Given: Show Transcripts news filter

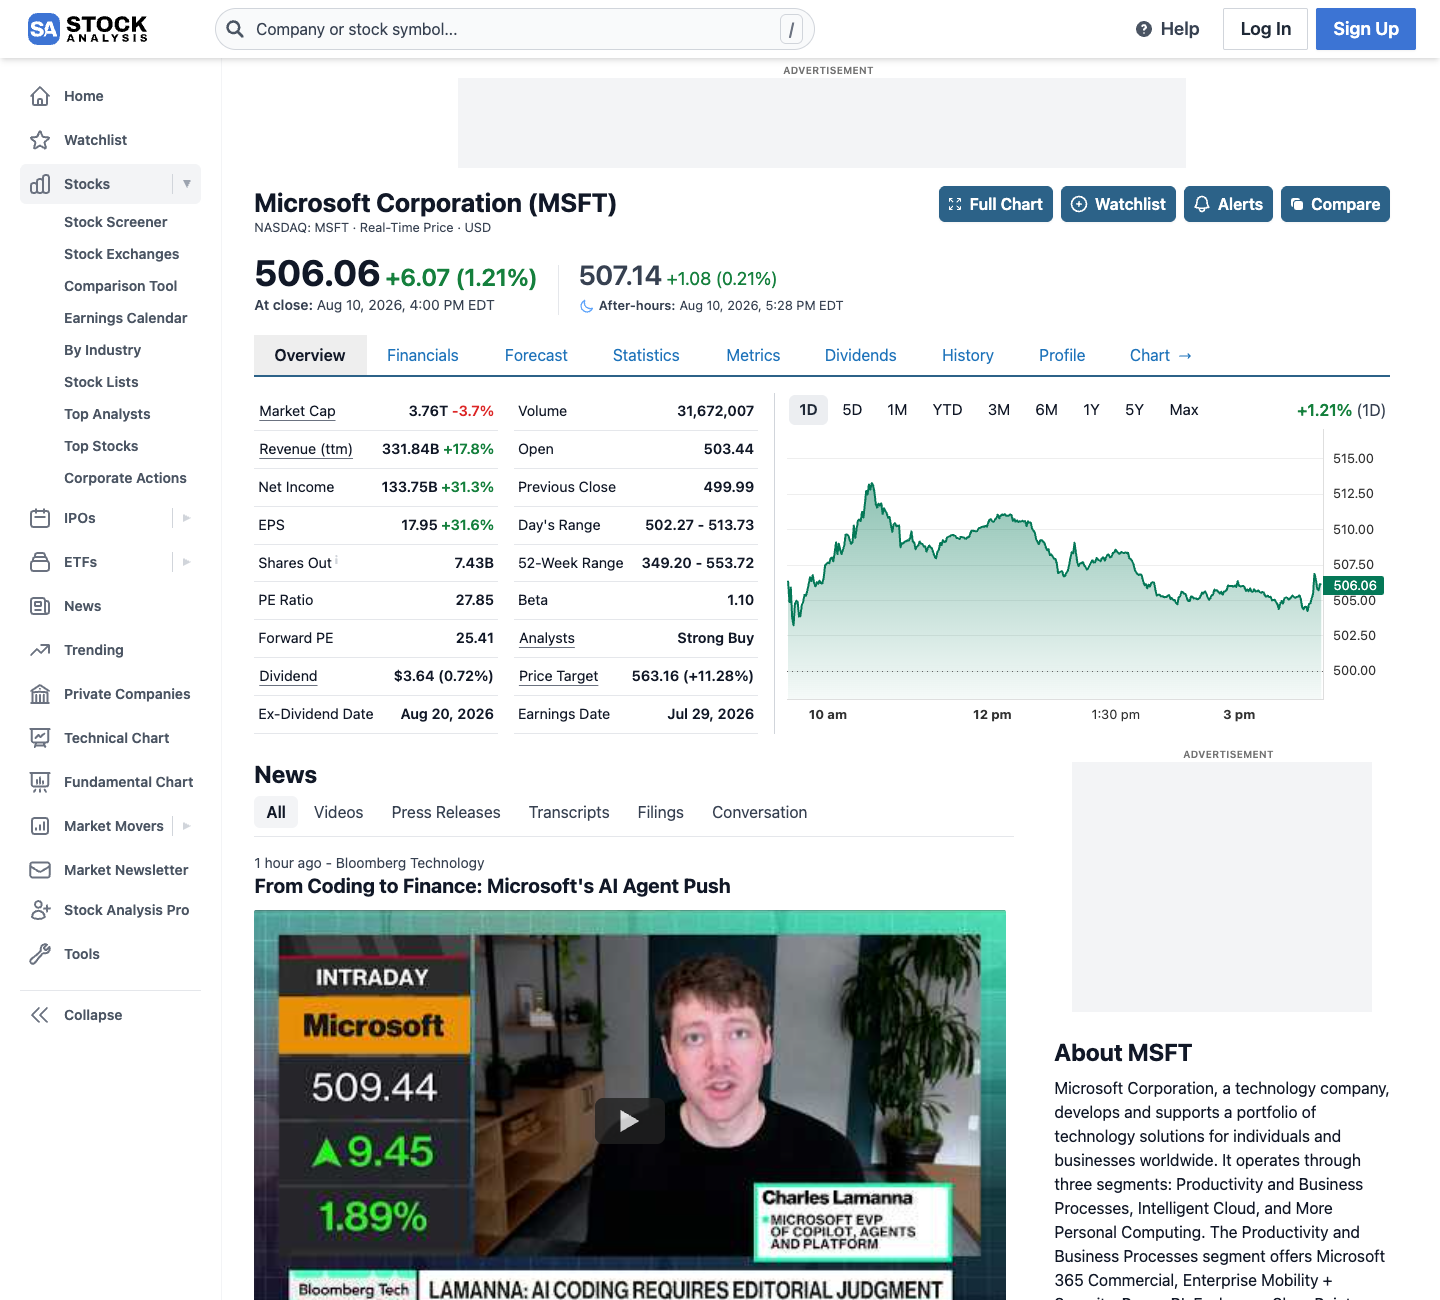Looking at the screenshot, I should (x=569, y=813).
